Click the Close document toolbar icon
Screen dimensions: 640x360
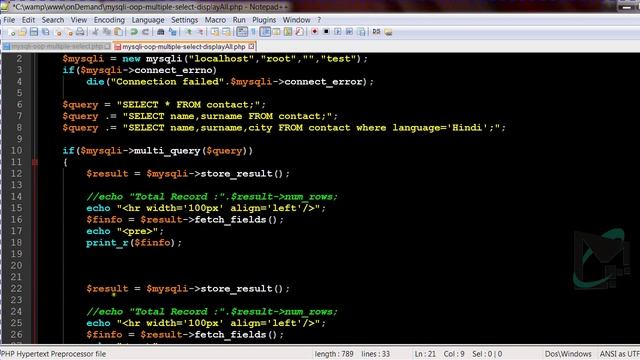tap(59, 32)
